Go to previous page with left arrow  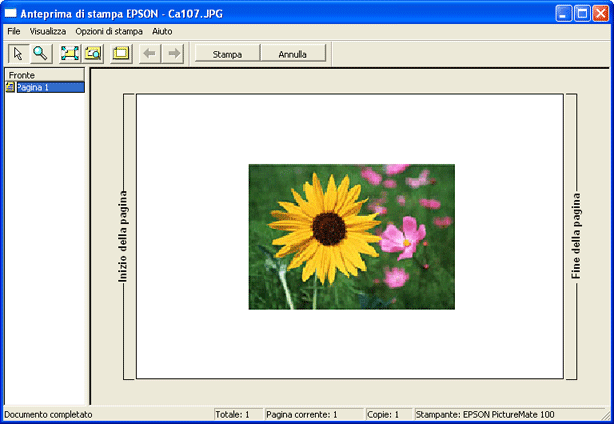tap(150, 53)
